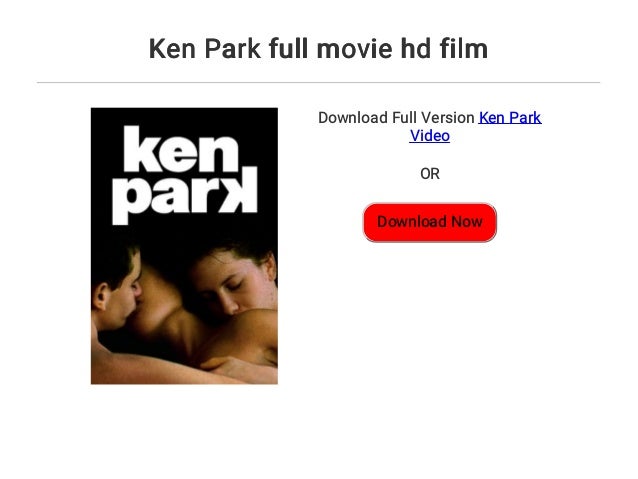Click the horizontal divider under heading
638x479 pixels.
[318, 82]
